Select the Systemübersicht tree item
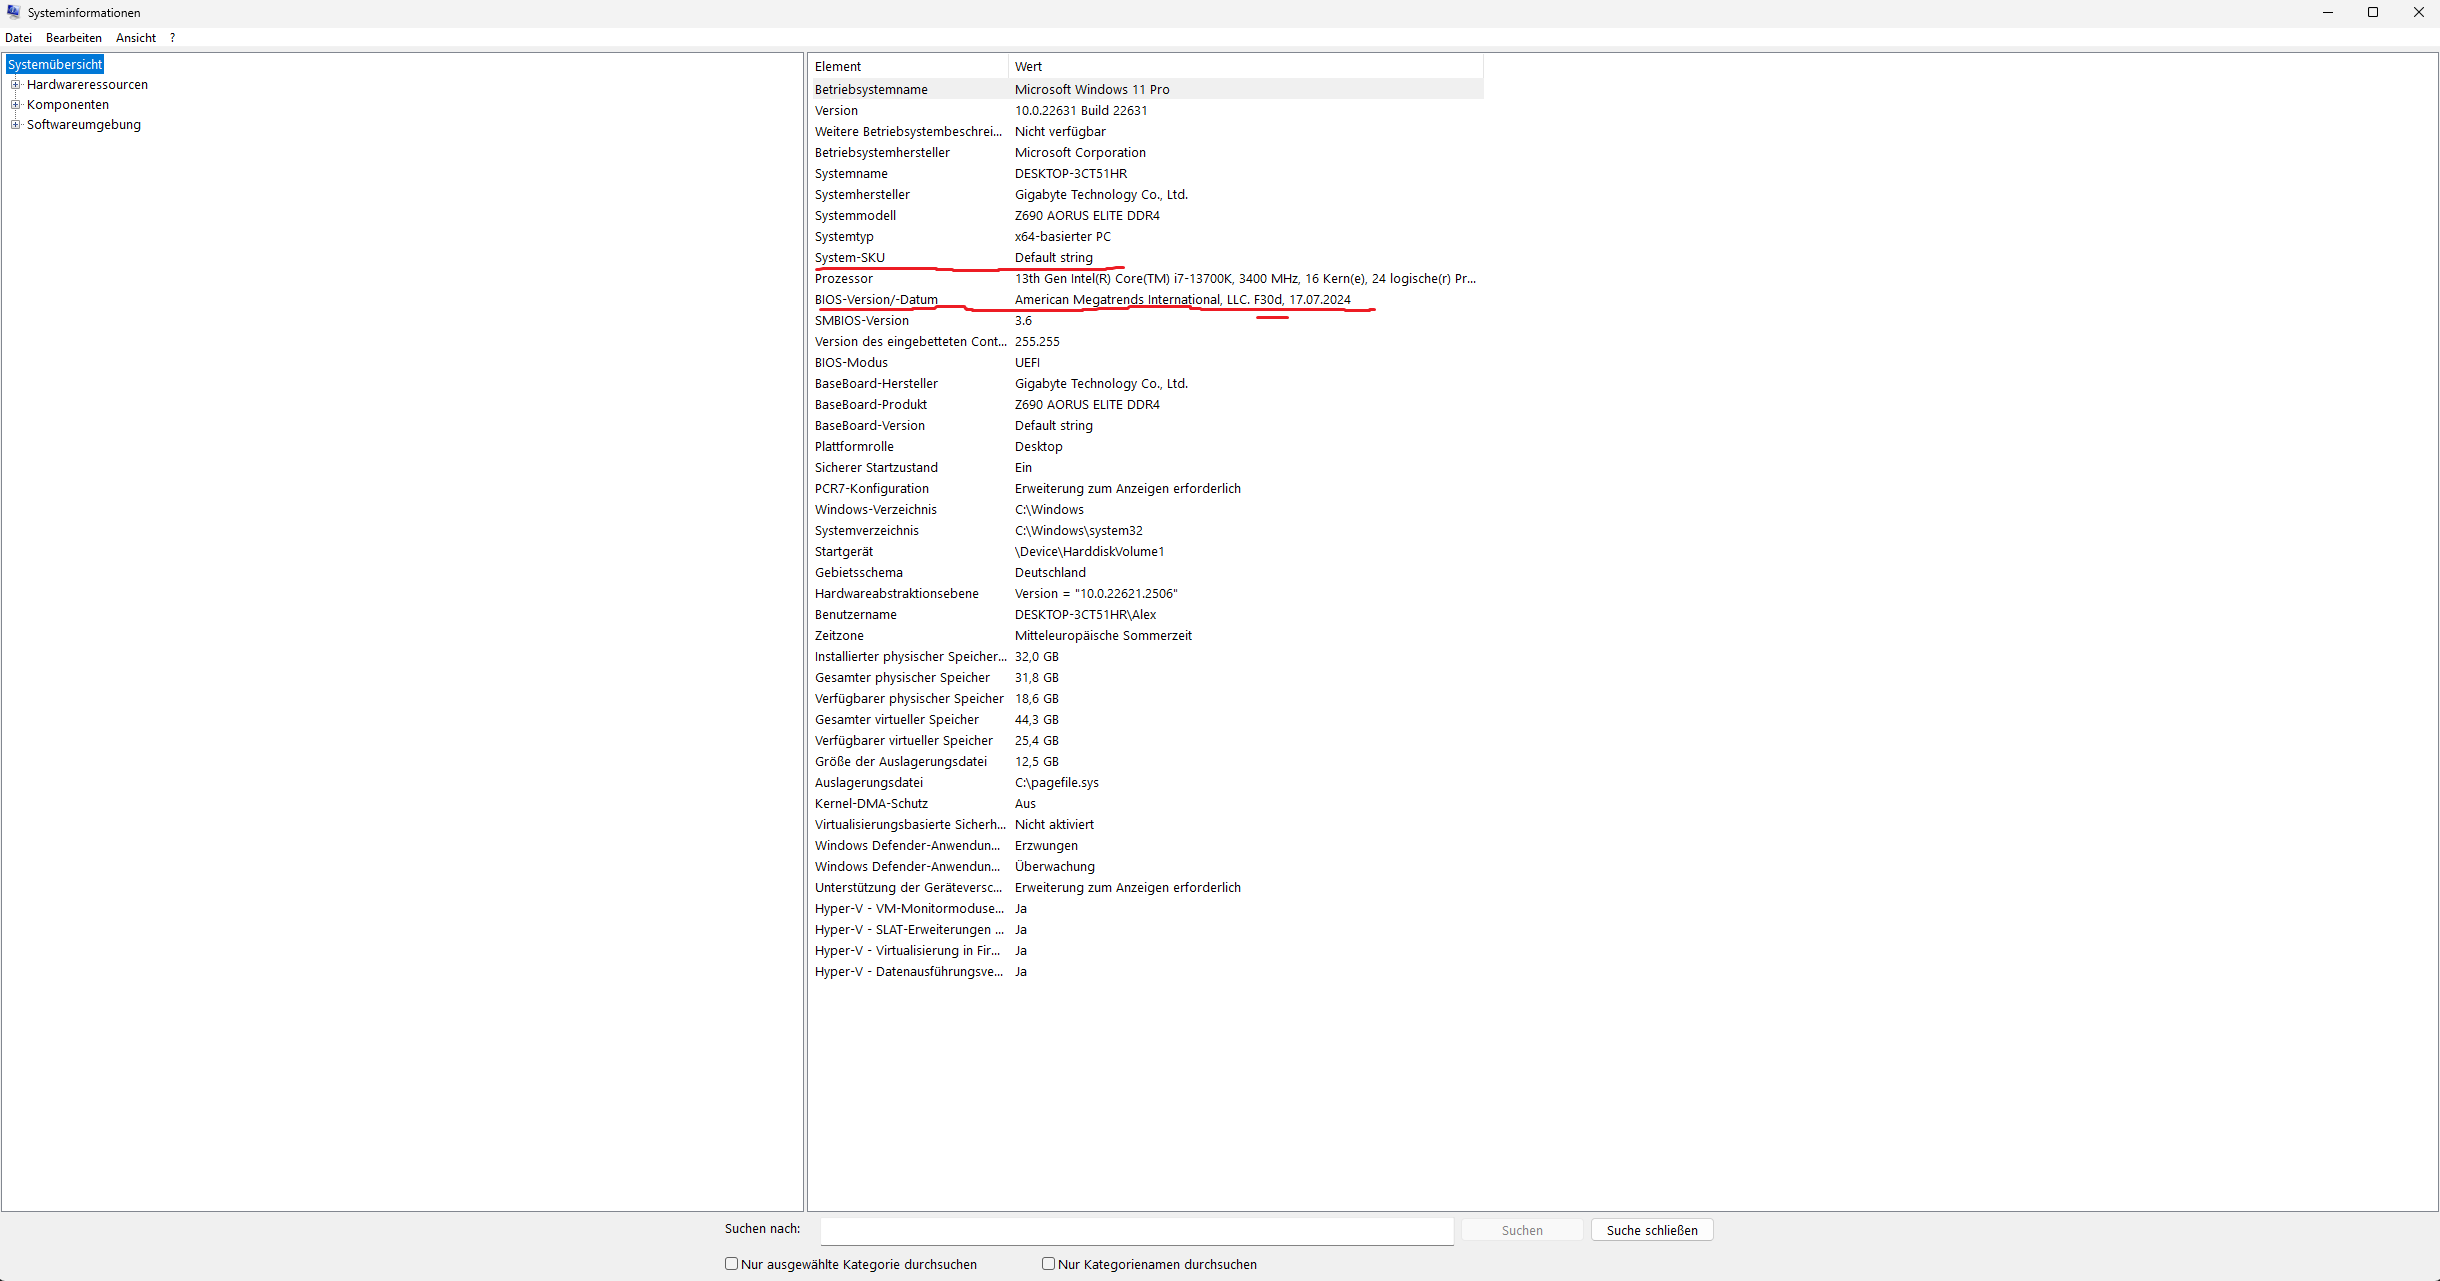Image resolution: width=2440 pixels, height=1281 pixels. 55,65
